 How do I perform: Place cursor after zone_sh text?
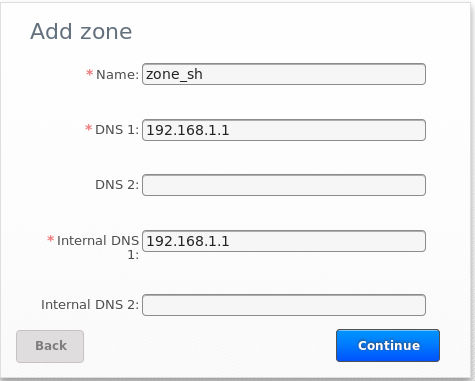[204, 74]
